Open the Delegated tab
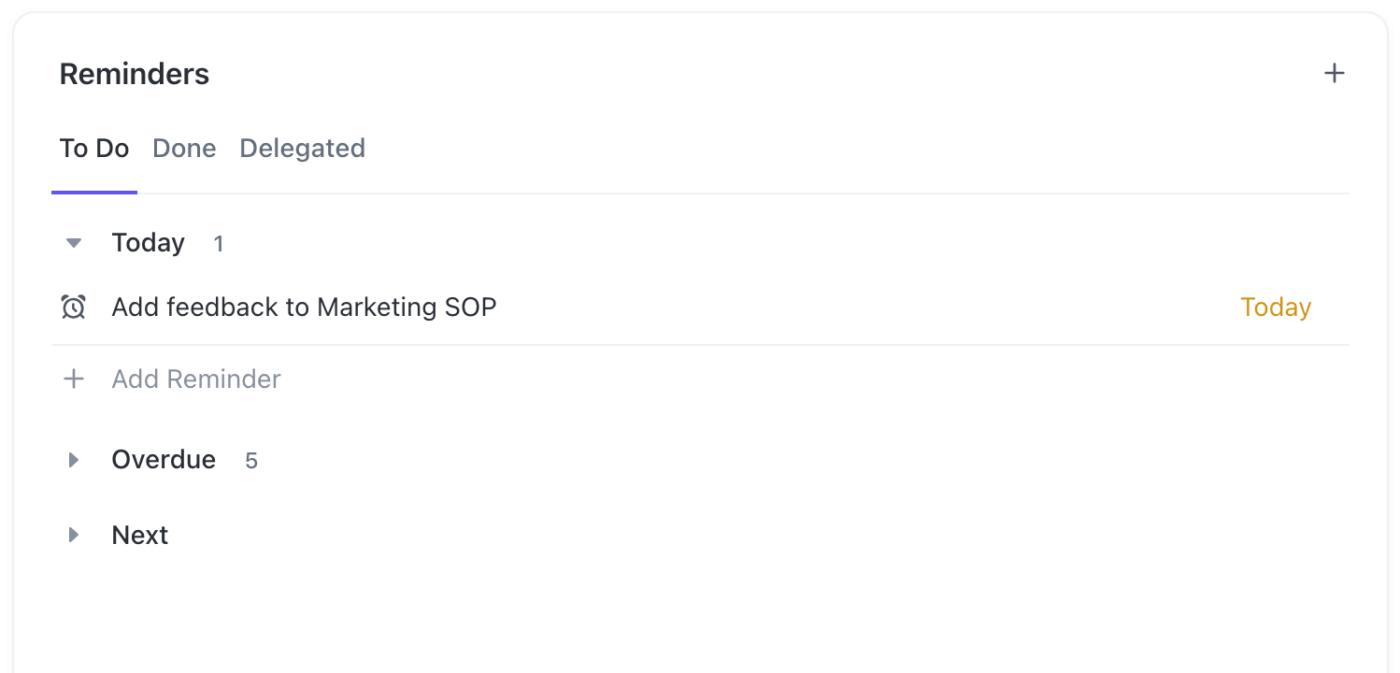The height and width of the screenshot is (673, 1400). (302, 147)
